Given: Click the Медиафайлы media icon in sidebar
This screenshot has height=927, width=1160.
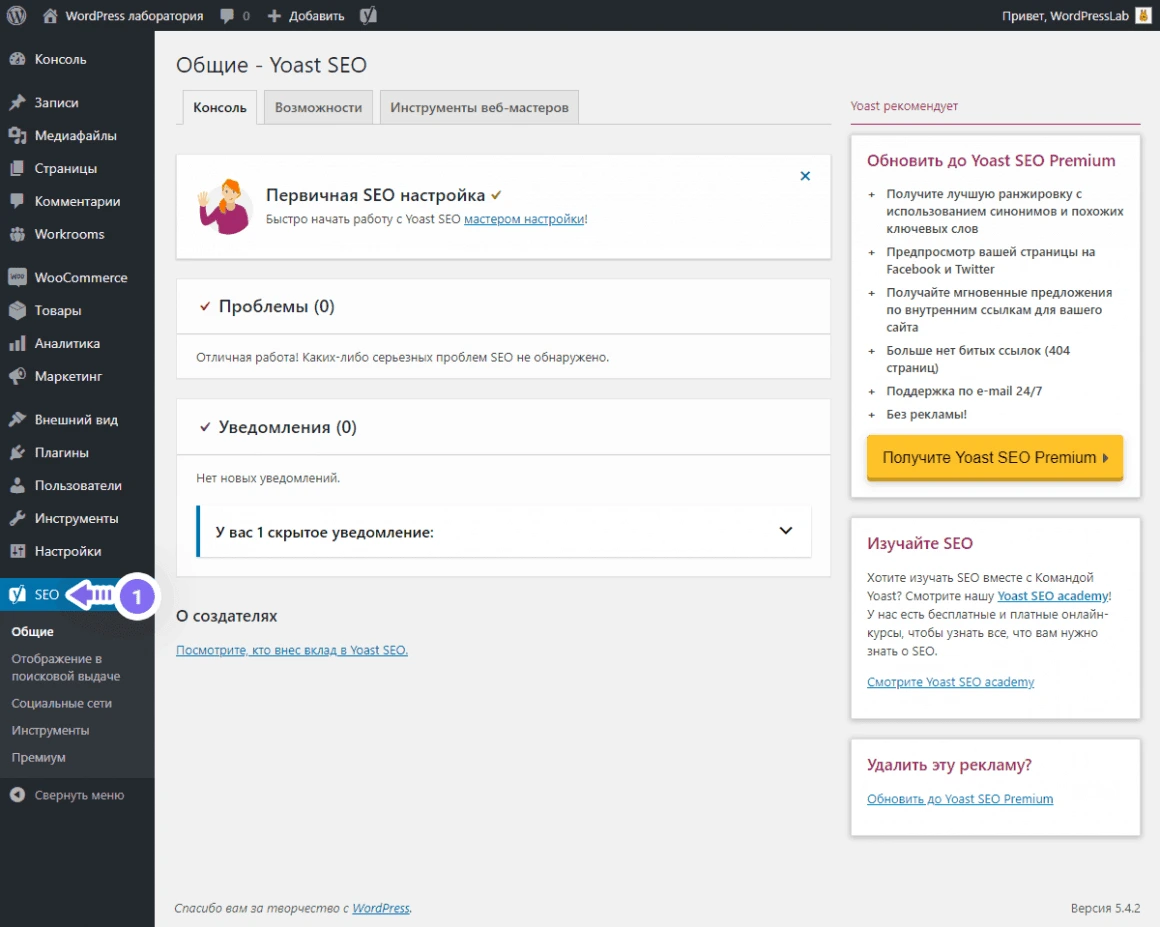Looking at the screenshot, I should 17,135.
